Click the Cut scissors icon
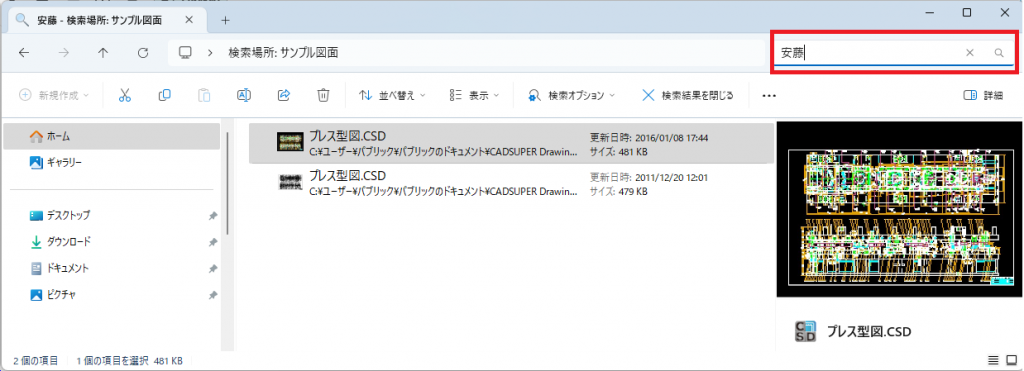Viewport: 1024px width, 371px height. [125, 95]
